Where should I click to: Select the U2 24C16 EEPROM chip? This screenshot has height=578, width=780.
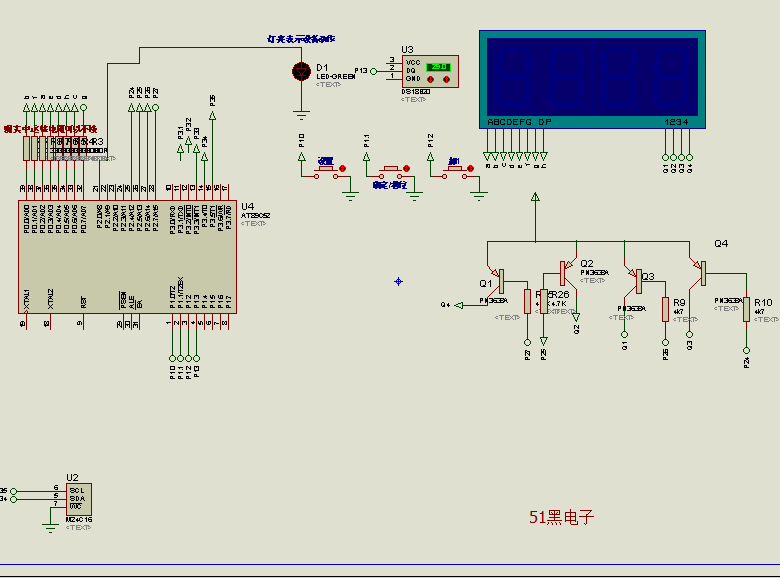pos(79,499)
